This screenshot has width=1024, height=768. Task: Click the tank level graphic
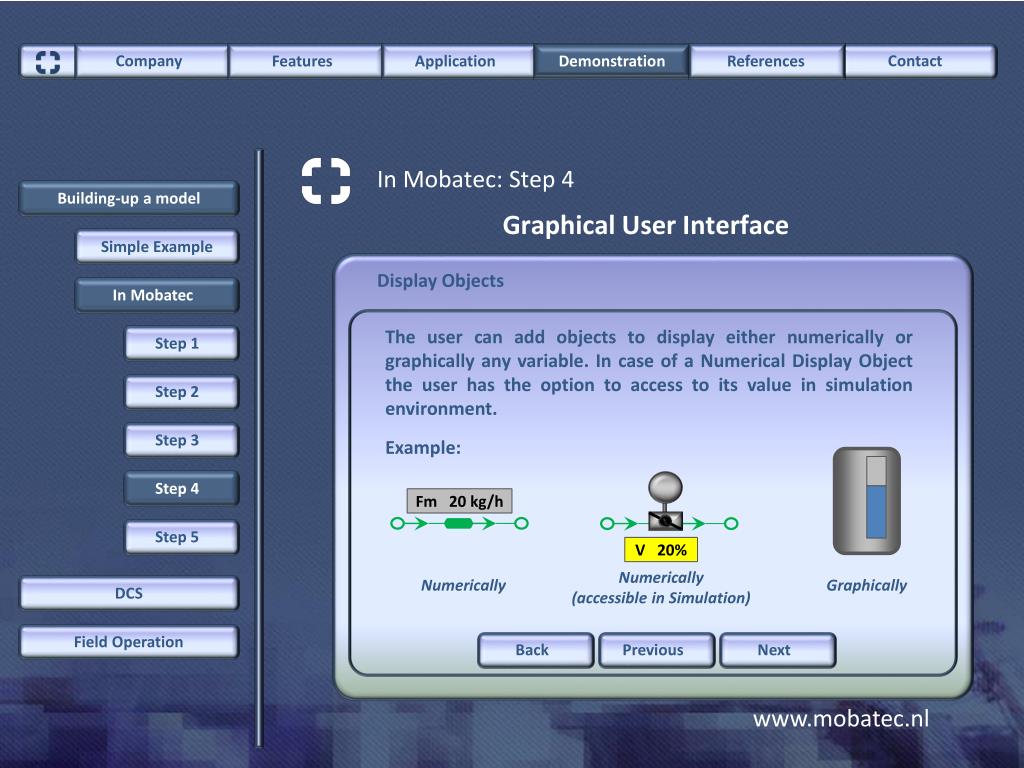click(867, 501)
